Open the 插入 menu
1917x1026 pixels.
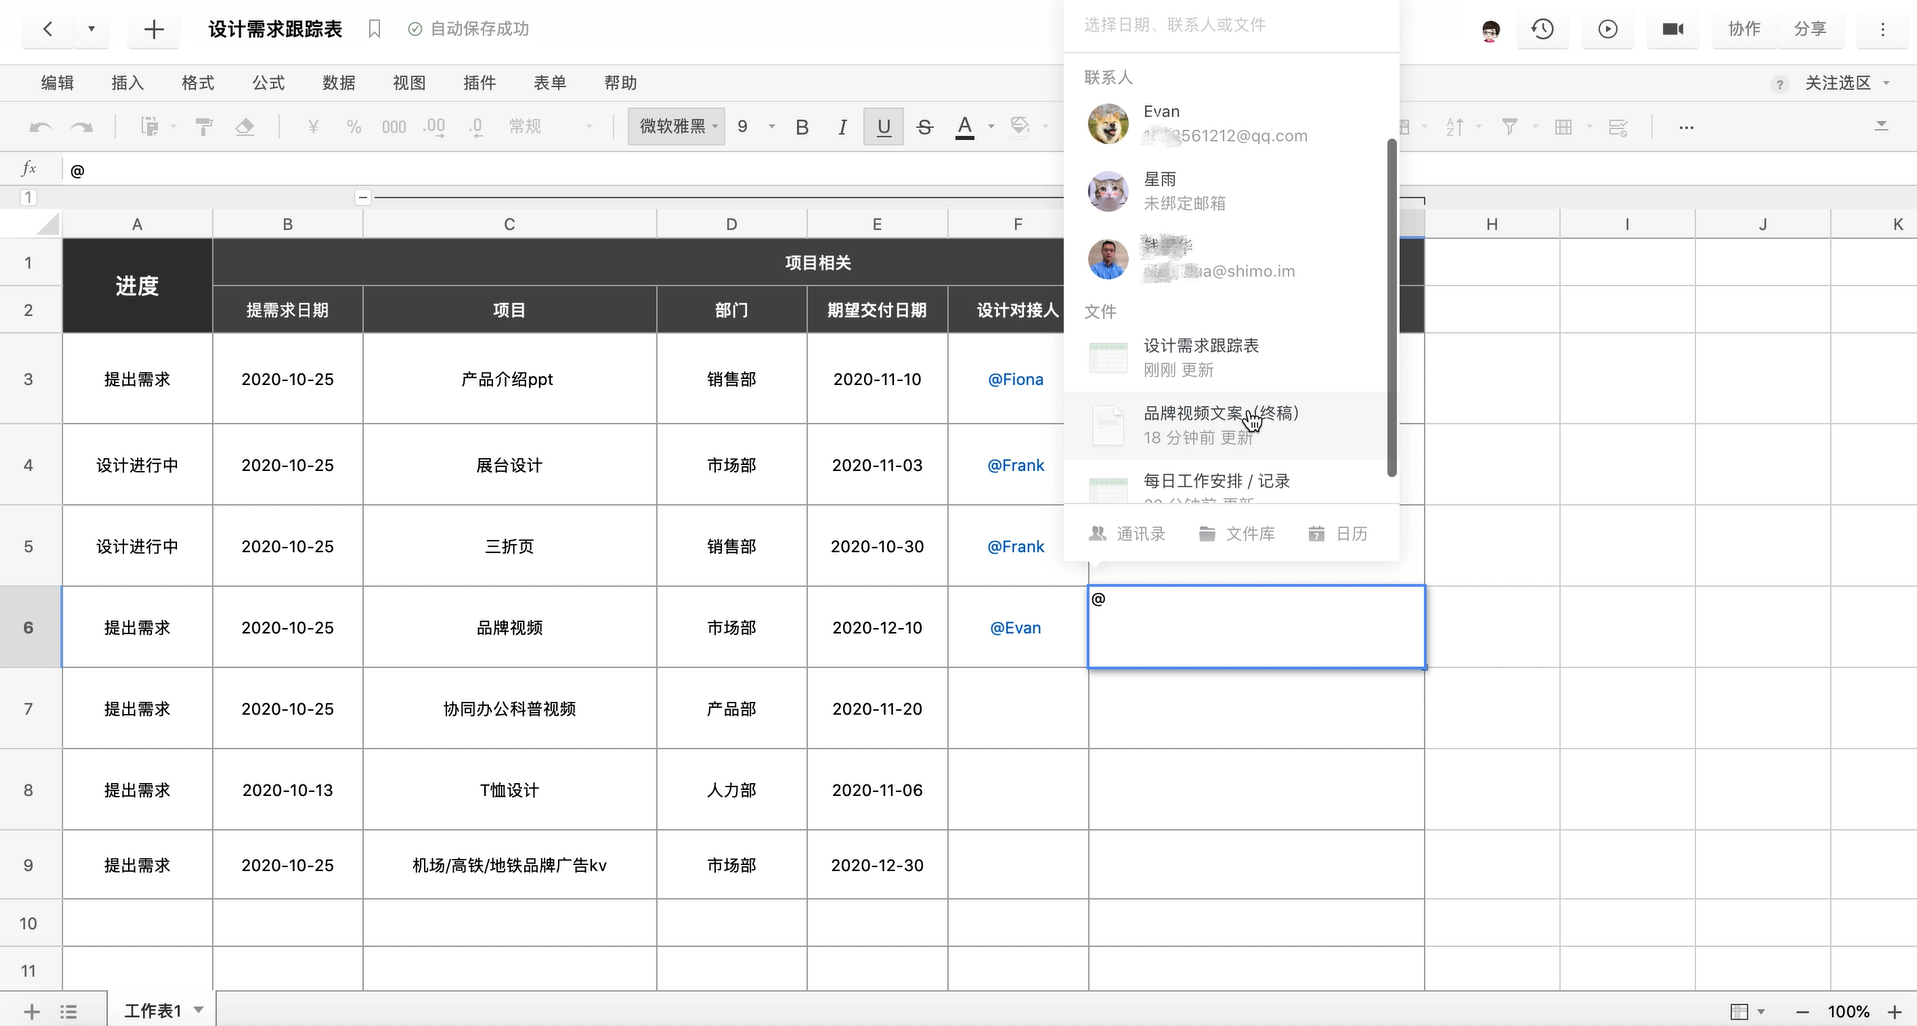[127, 83]
